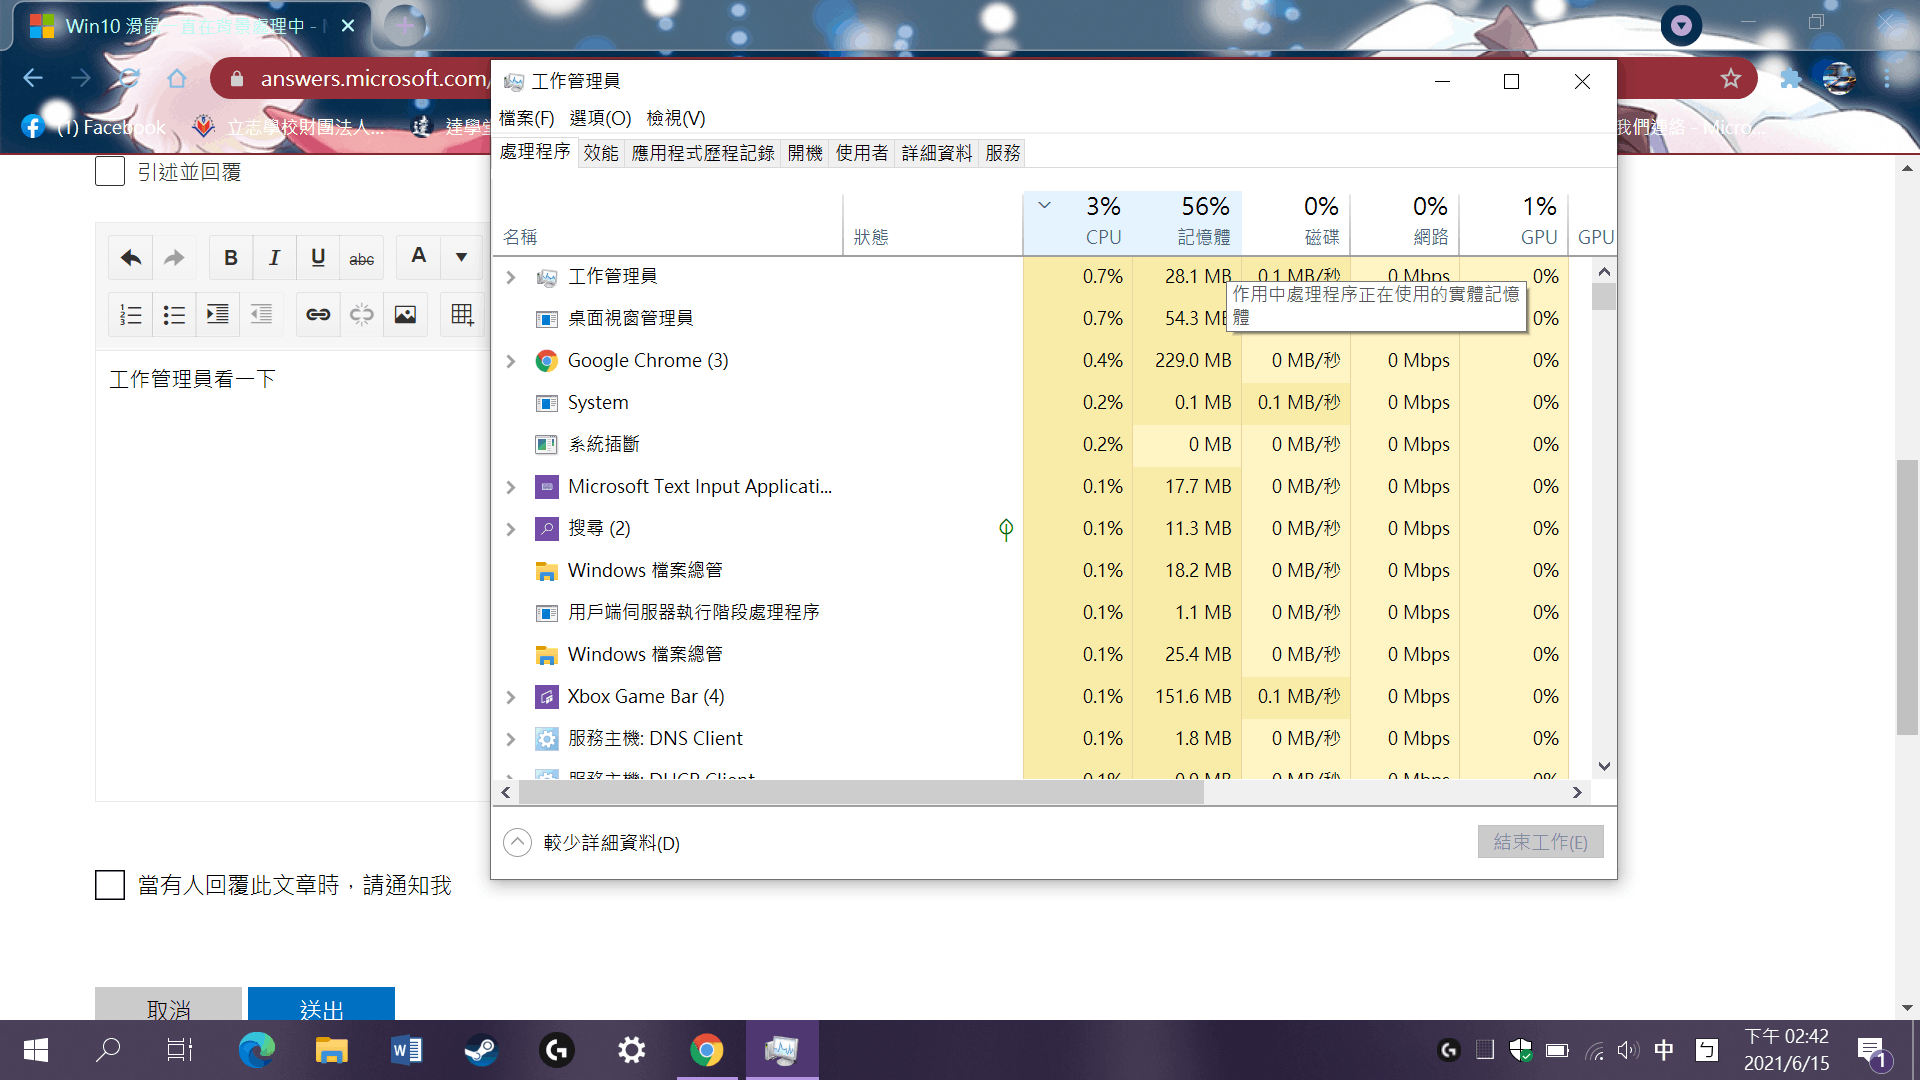Toggle bold formatting in the reply editor
Viewport: 1920px width, 1080px height.
[231, 258]
